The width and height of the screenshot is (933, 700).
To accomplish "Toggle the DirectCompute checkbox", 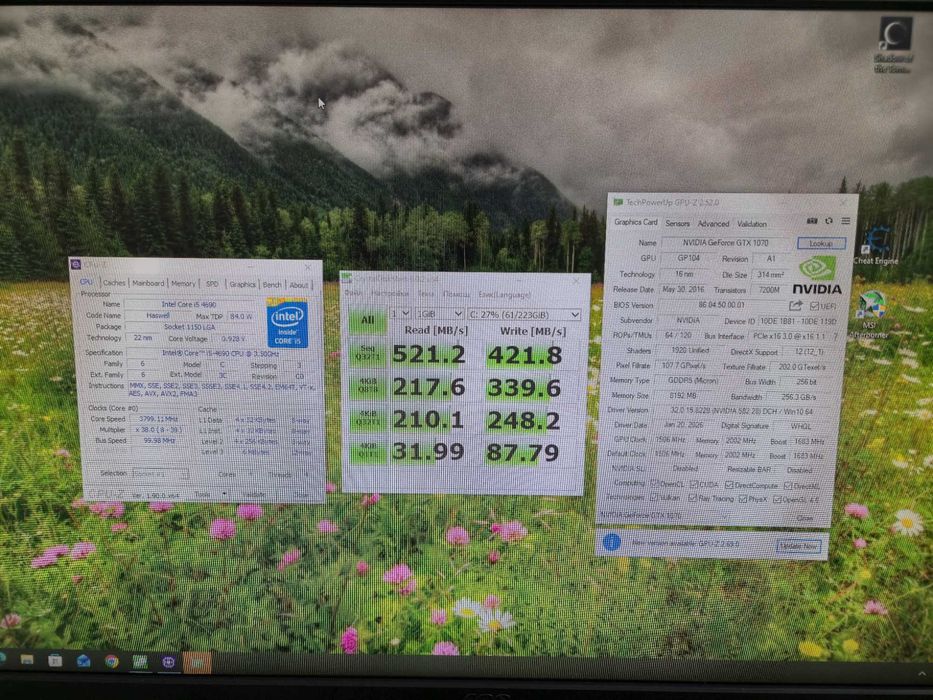I will pos(729,485).
